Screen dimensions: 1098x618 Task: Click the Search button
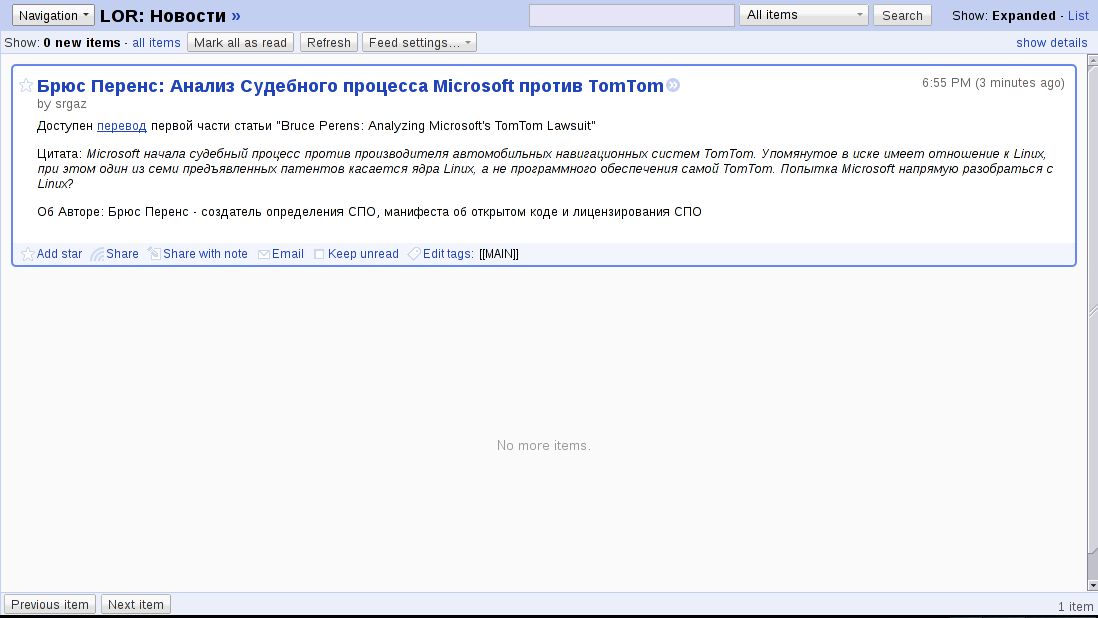tap(902, 15)
